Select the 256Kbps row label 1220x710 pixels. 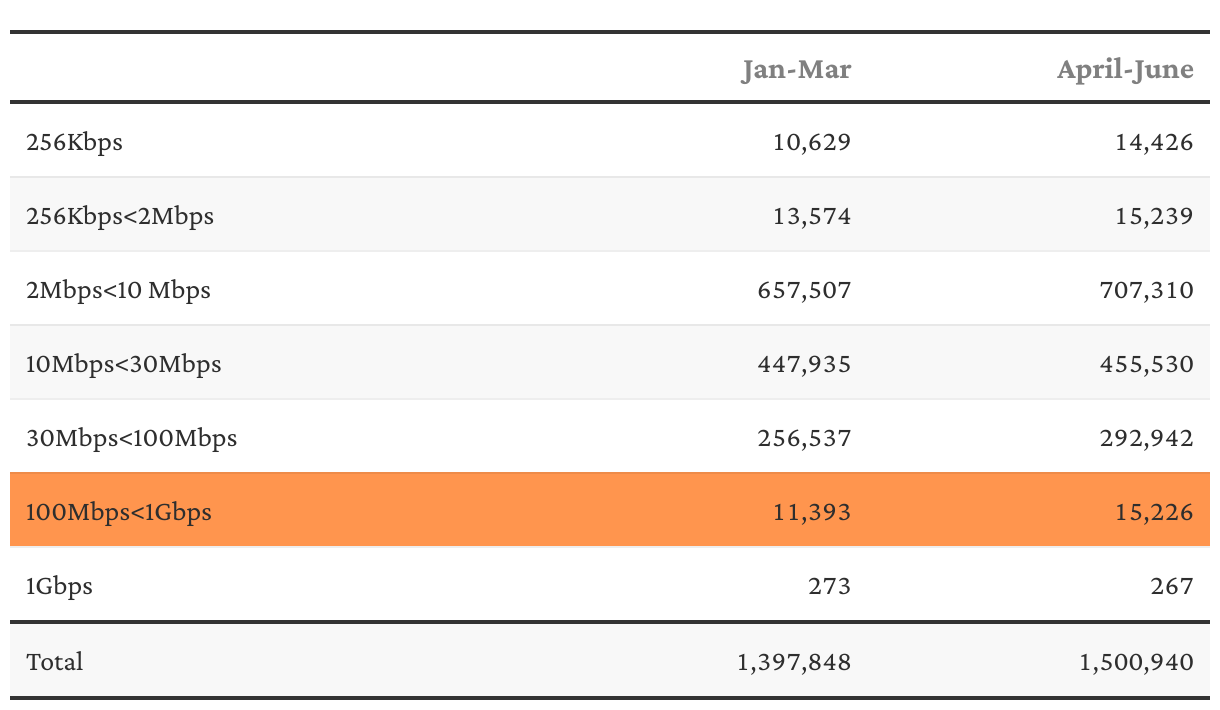click(x=75, y=142)
